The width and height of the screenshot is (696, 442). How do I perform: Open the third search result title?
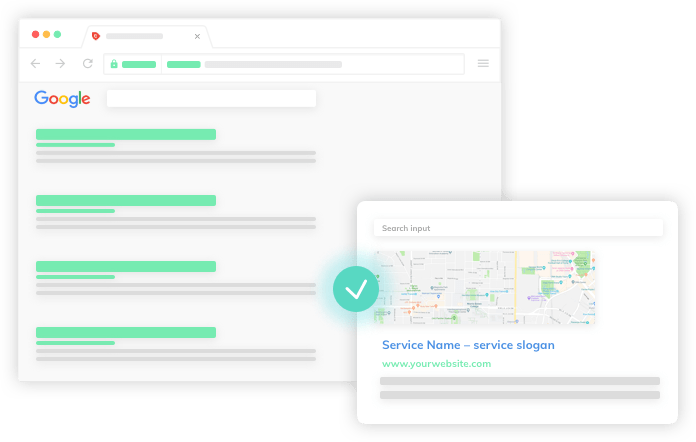(126, 266)
